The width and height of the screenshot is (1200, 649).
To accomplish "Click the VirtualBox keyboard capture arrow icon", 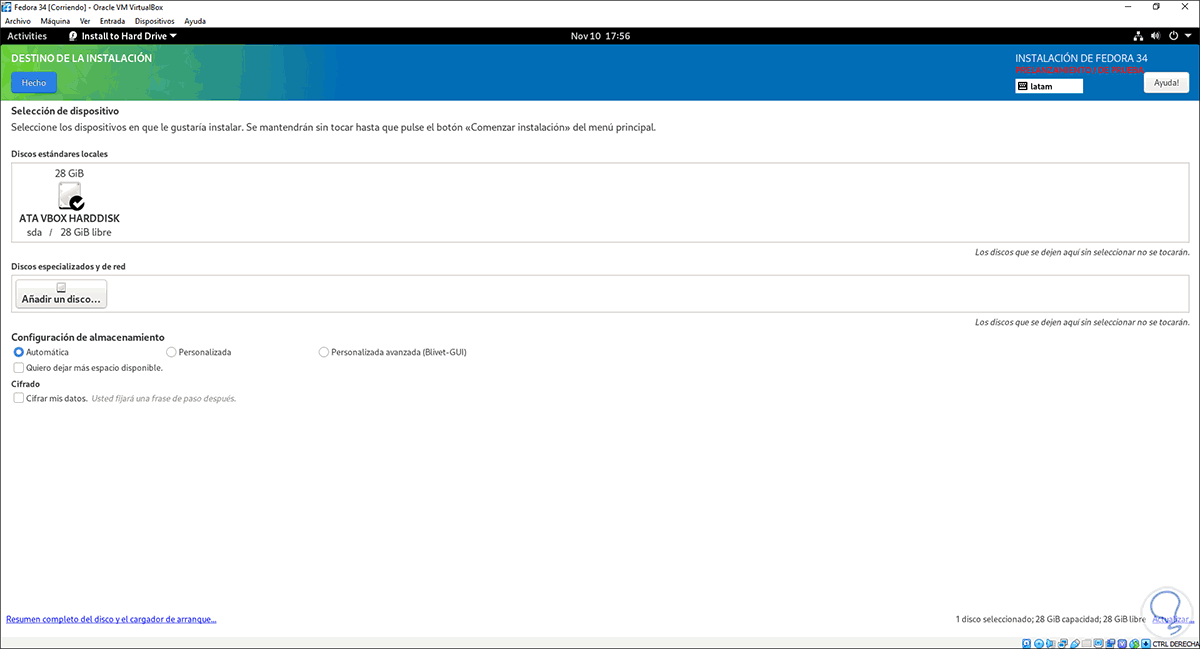I will pos(1146,643).
